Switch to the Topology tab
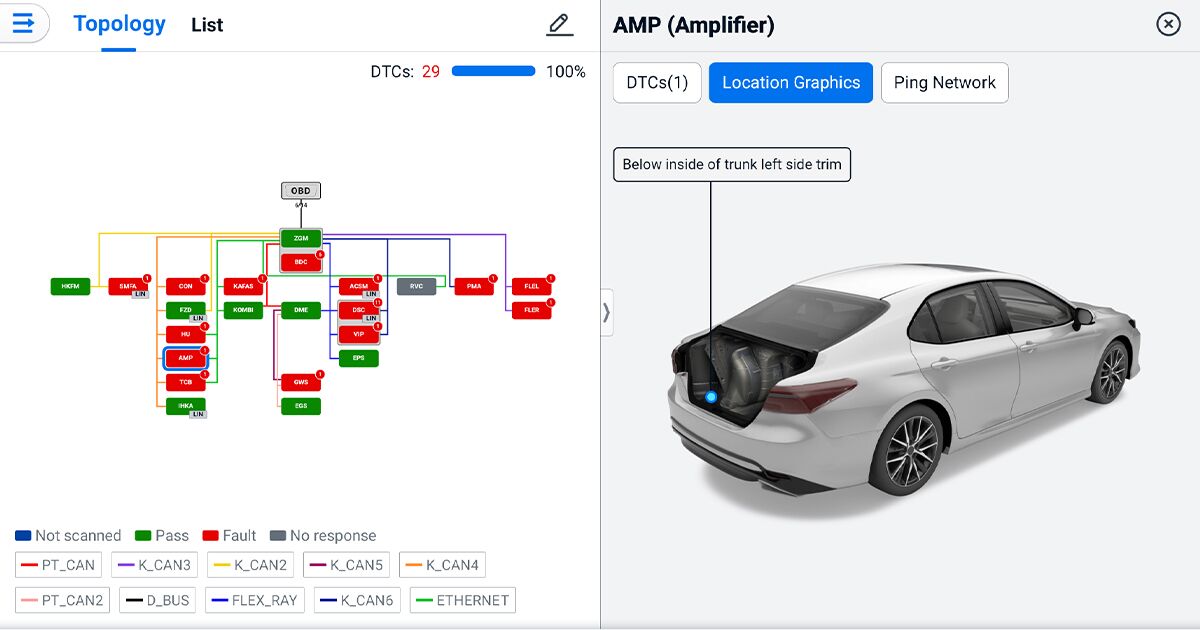Viewport: 1200px width, 630px height. coord(119,24)
